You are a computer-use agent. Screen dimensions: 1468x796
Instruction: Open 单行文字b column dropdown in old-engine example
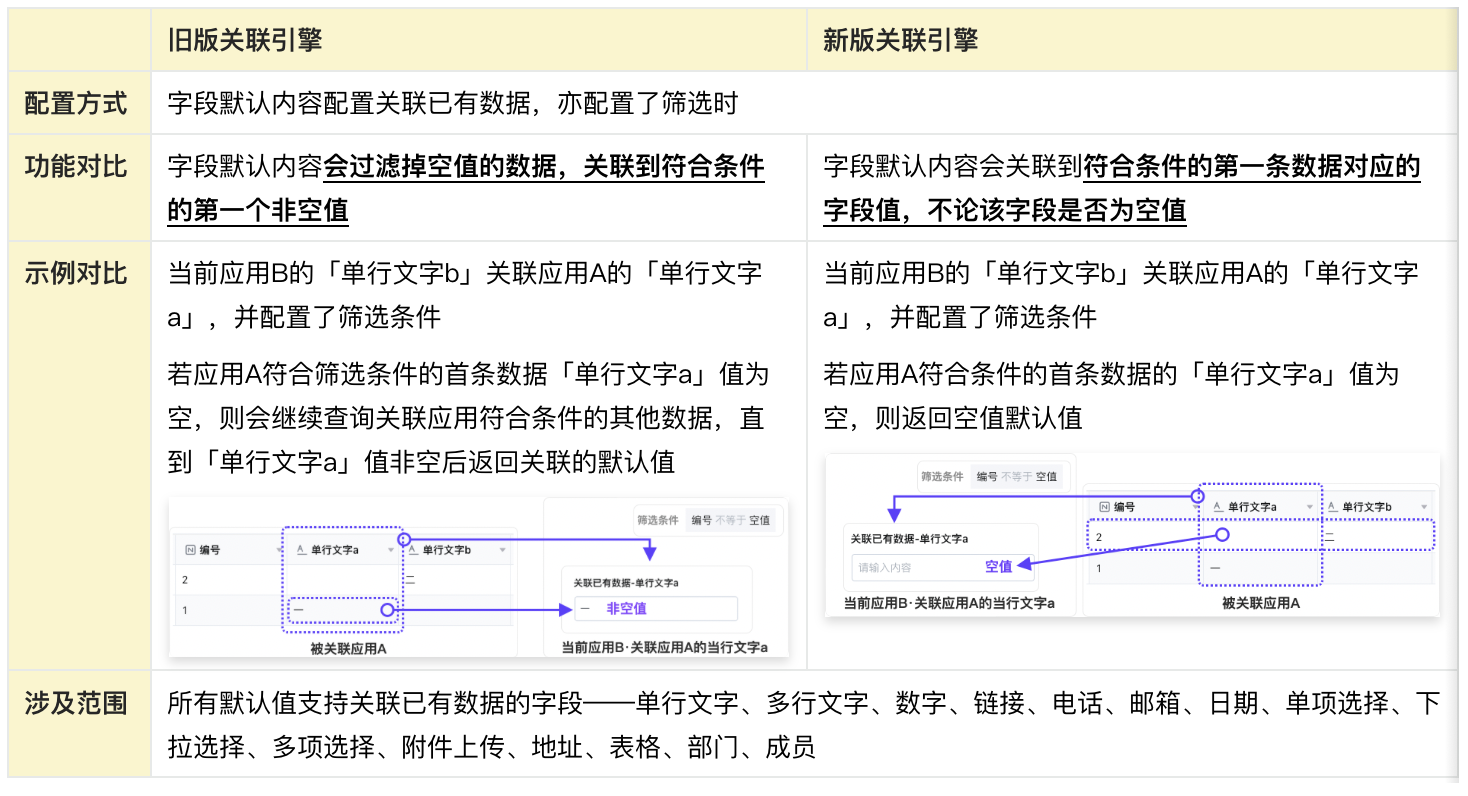click(502, 550)
